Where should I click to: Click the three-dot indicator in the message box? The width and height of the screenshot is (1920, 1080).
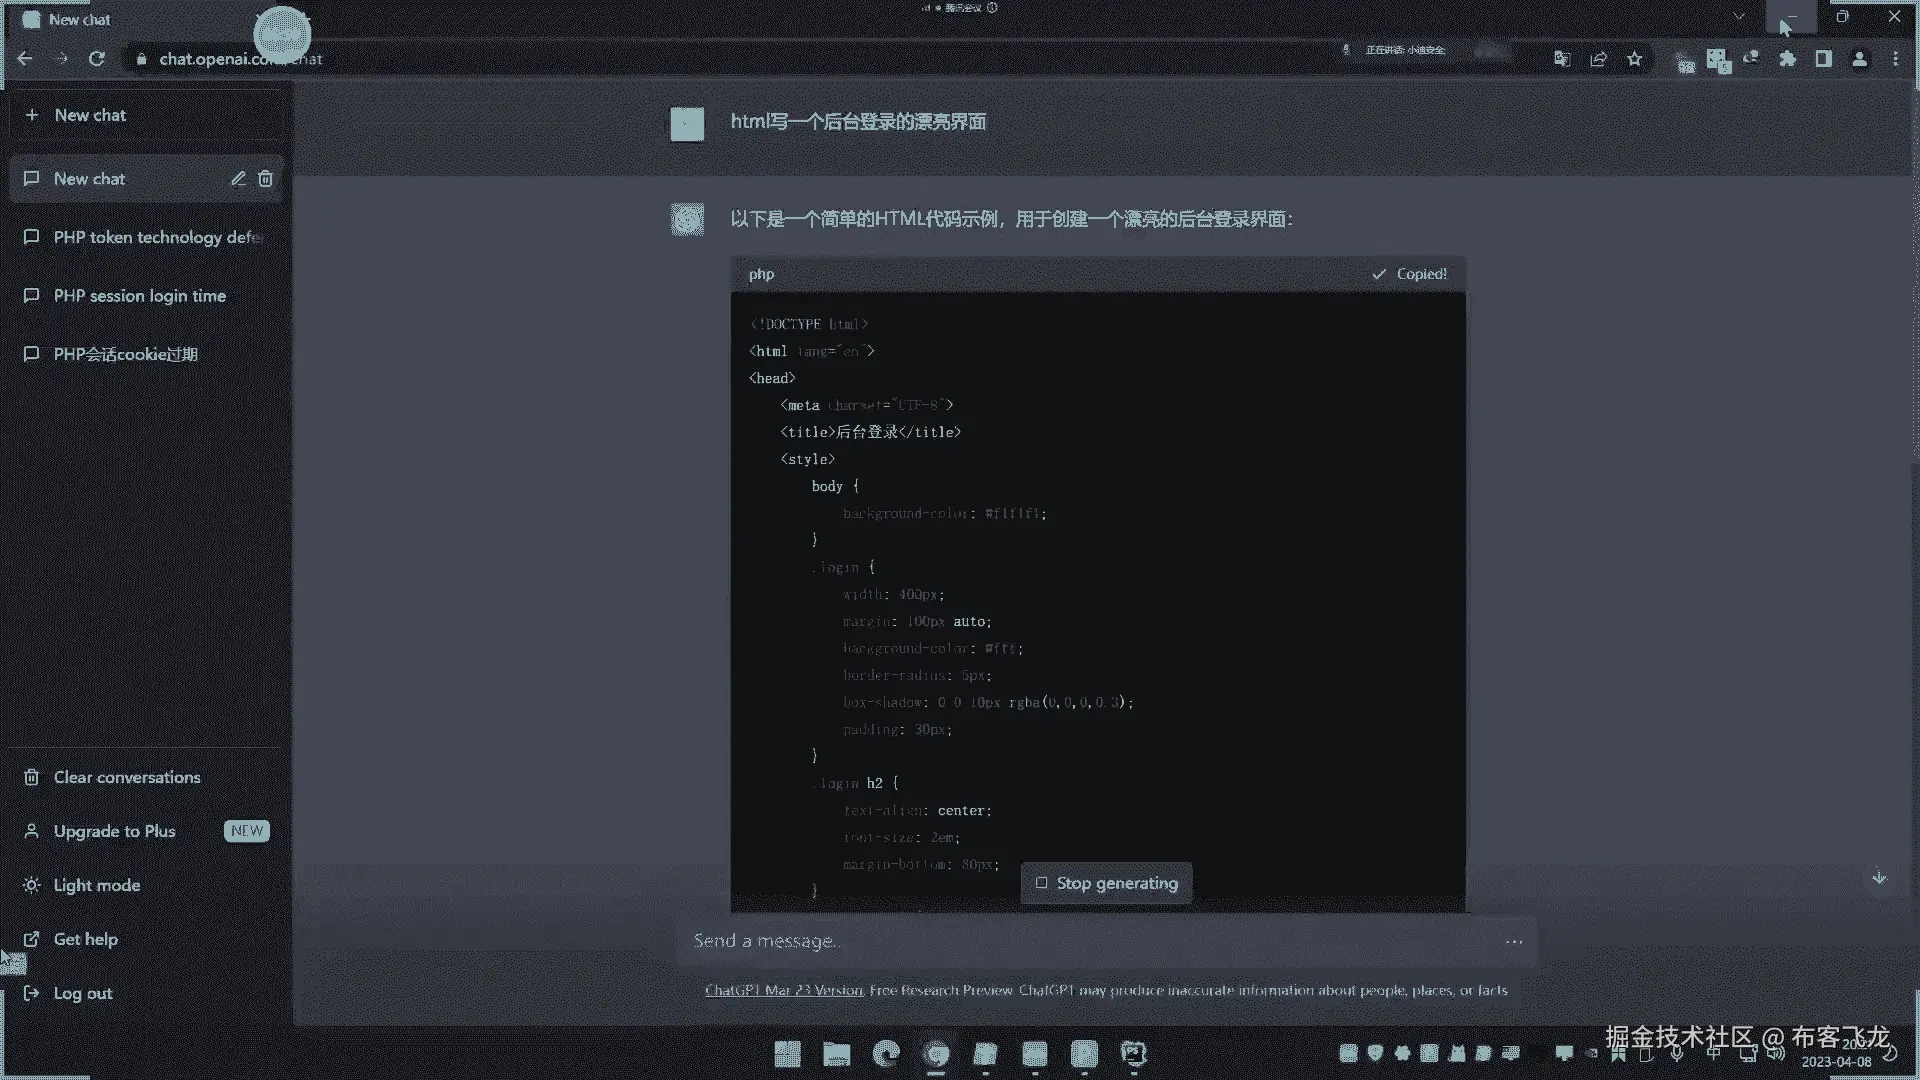1514,941
